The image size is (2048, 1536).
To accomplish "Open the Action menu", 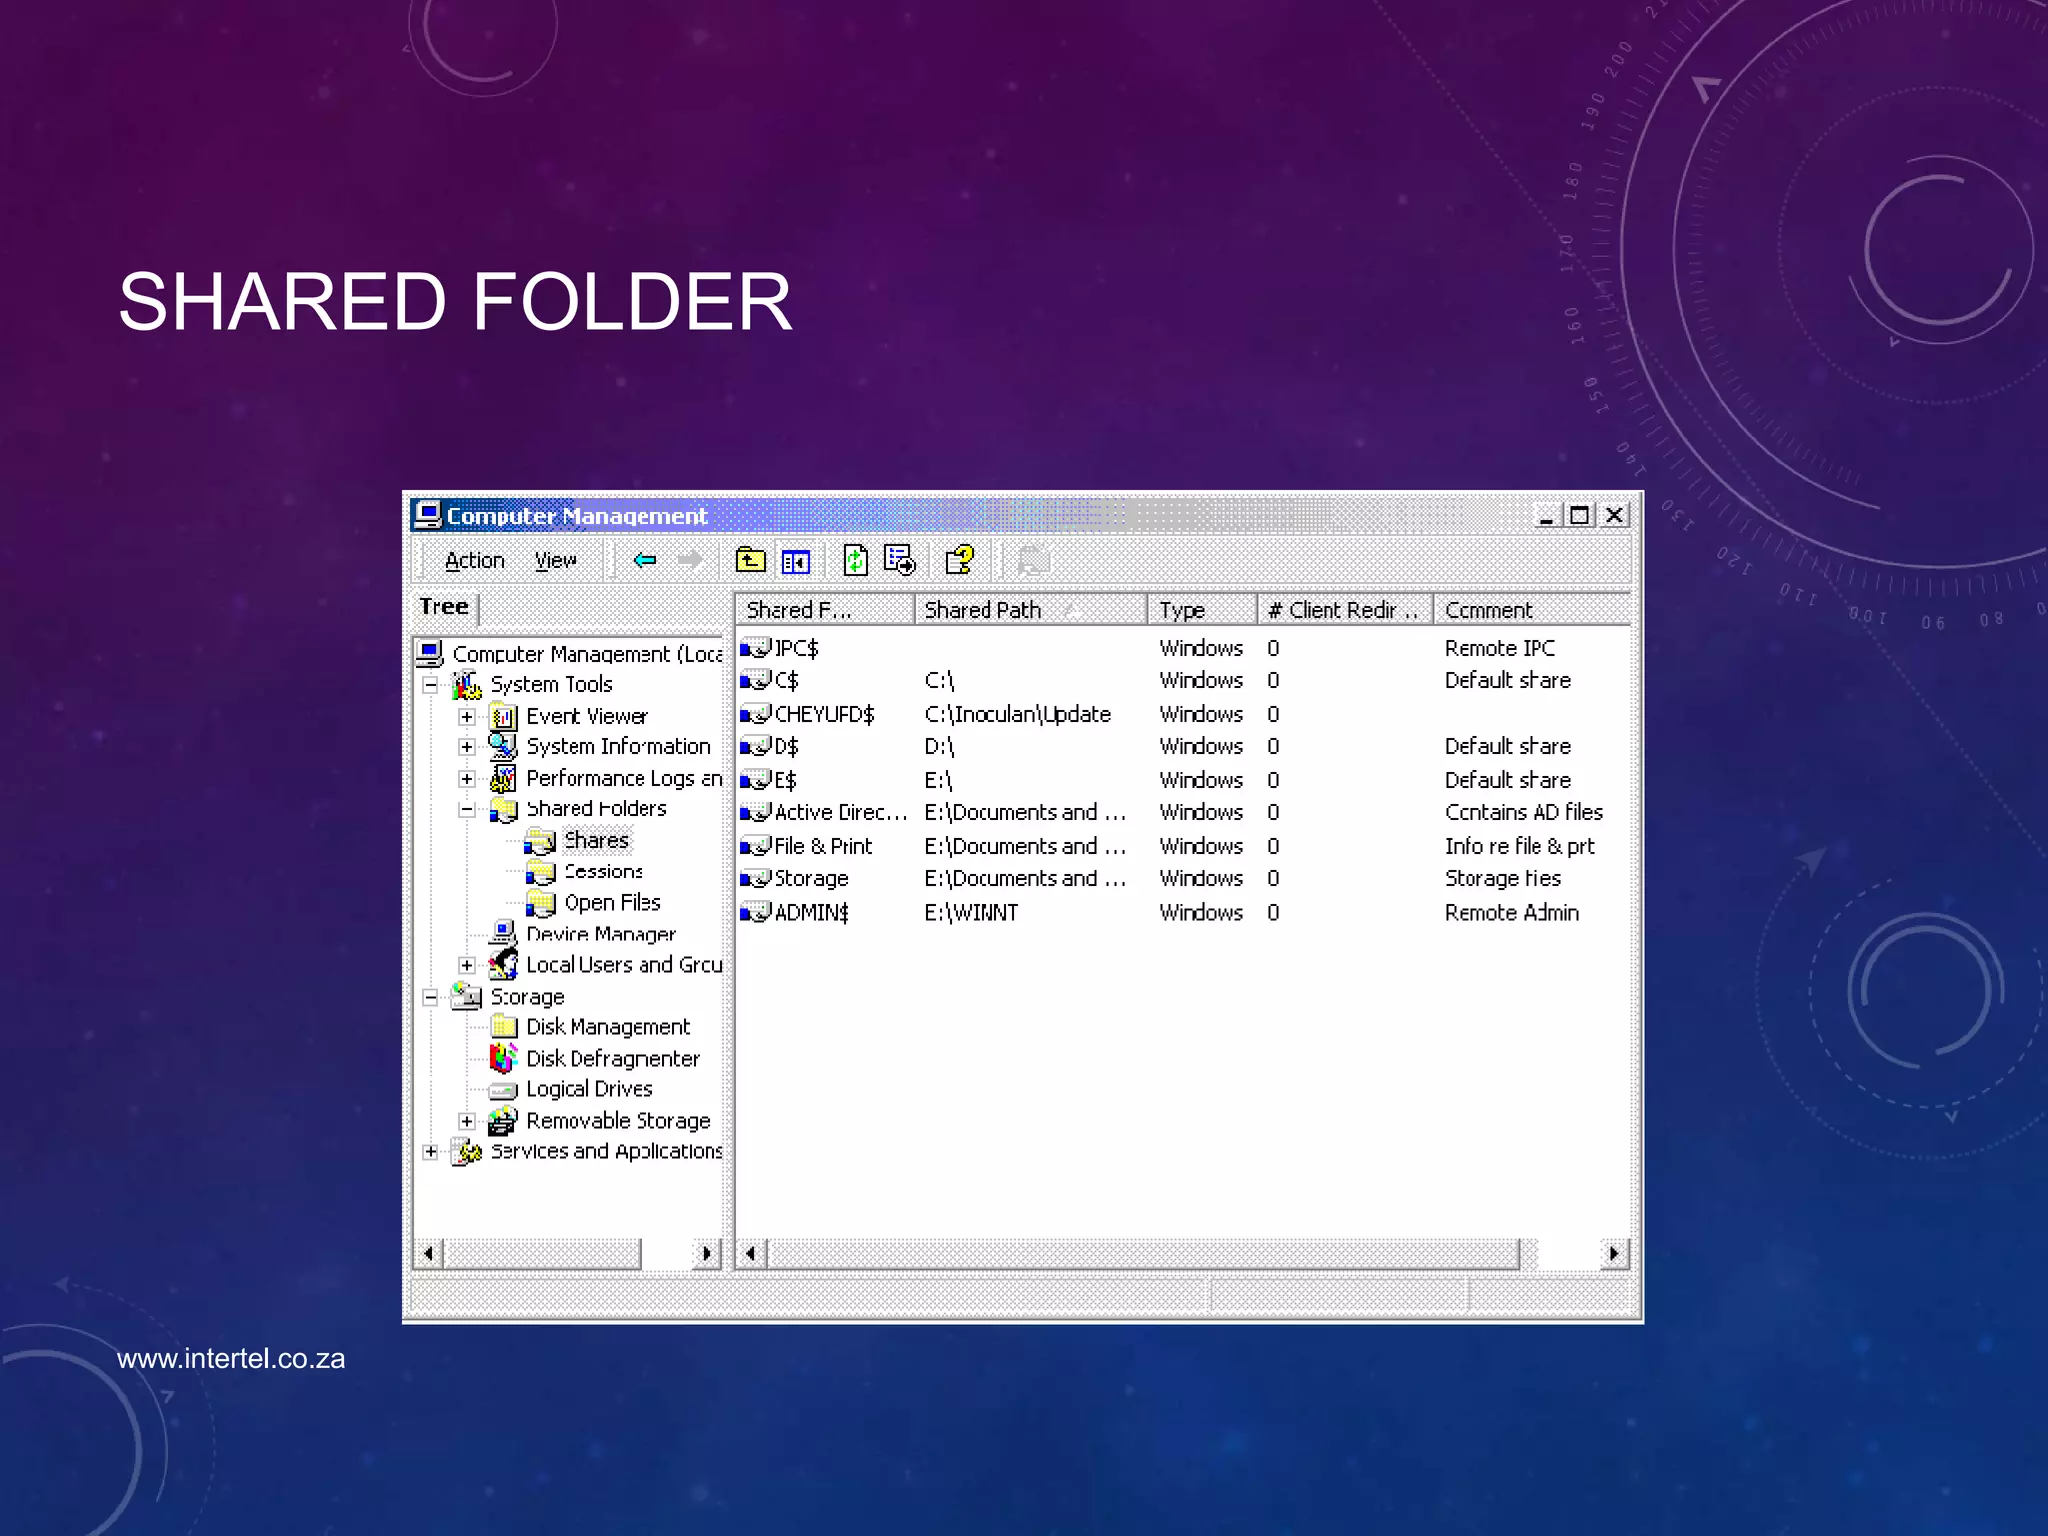I will coord(475,560).
